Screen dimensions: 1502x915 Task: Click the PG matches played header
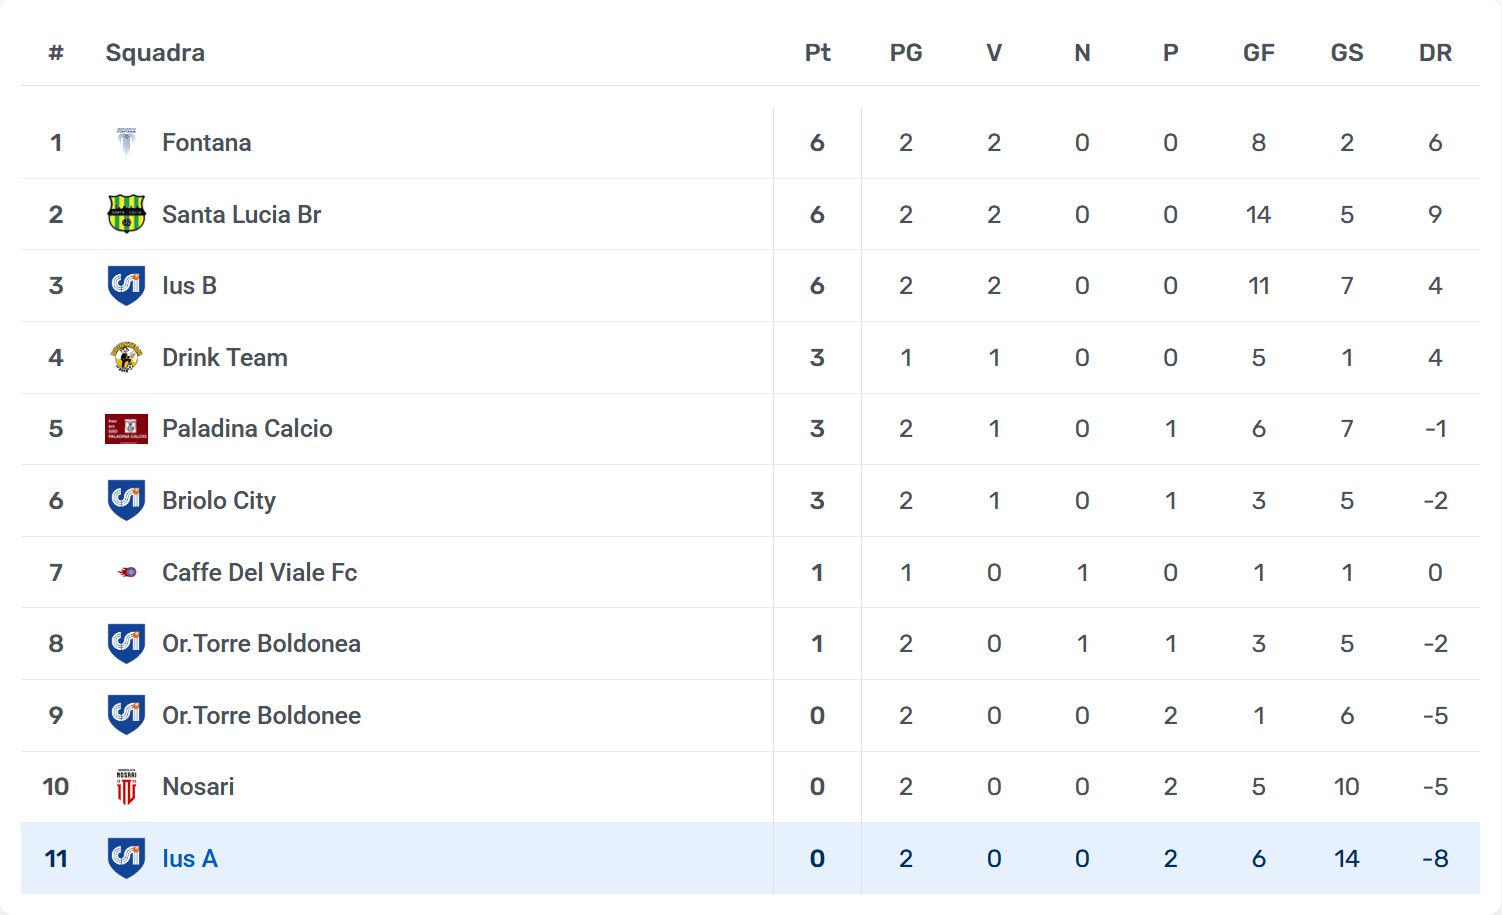[x=906, y=53]
